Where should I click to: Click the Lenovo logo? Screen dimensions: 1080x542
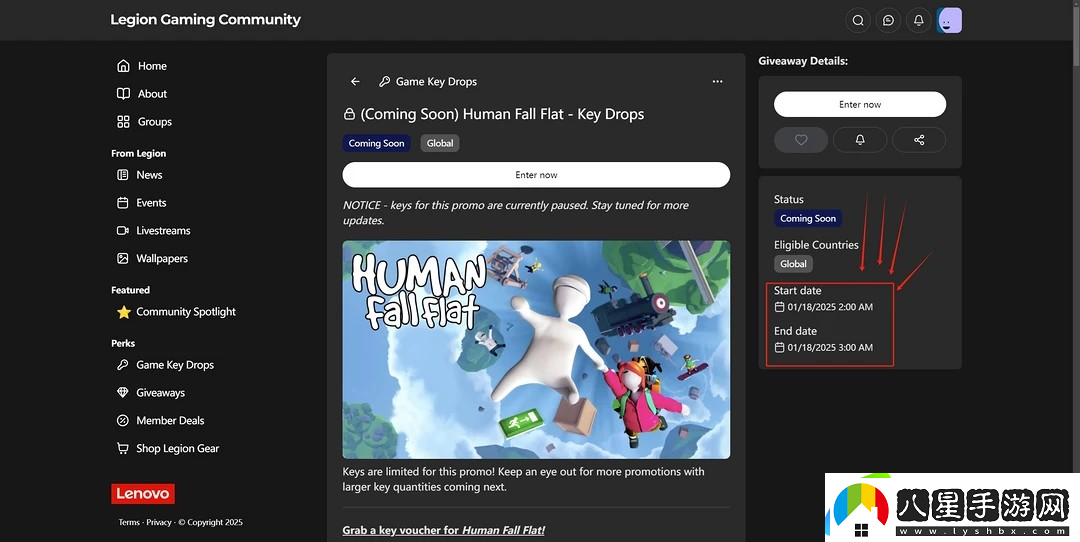click(x=143, y=494)
